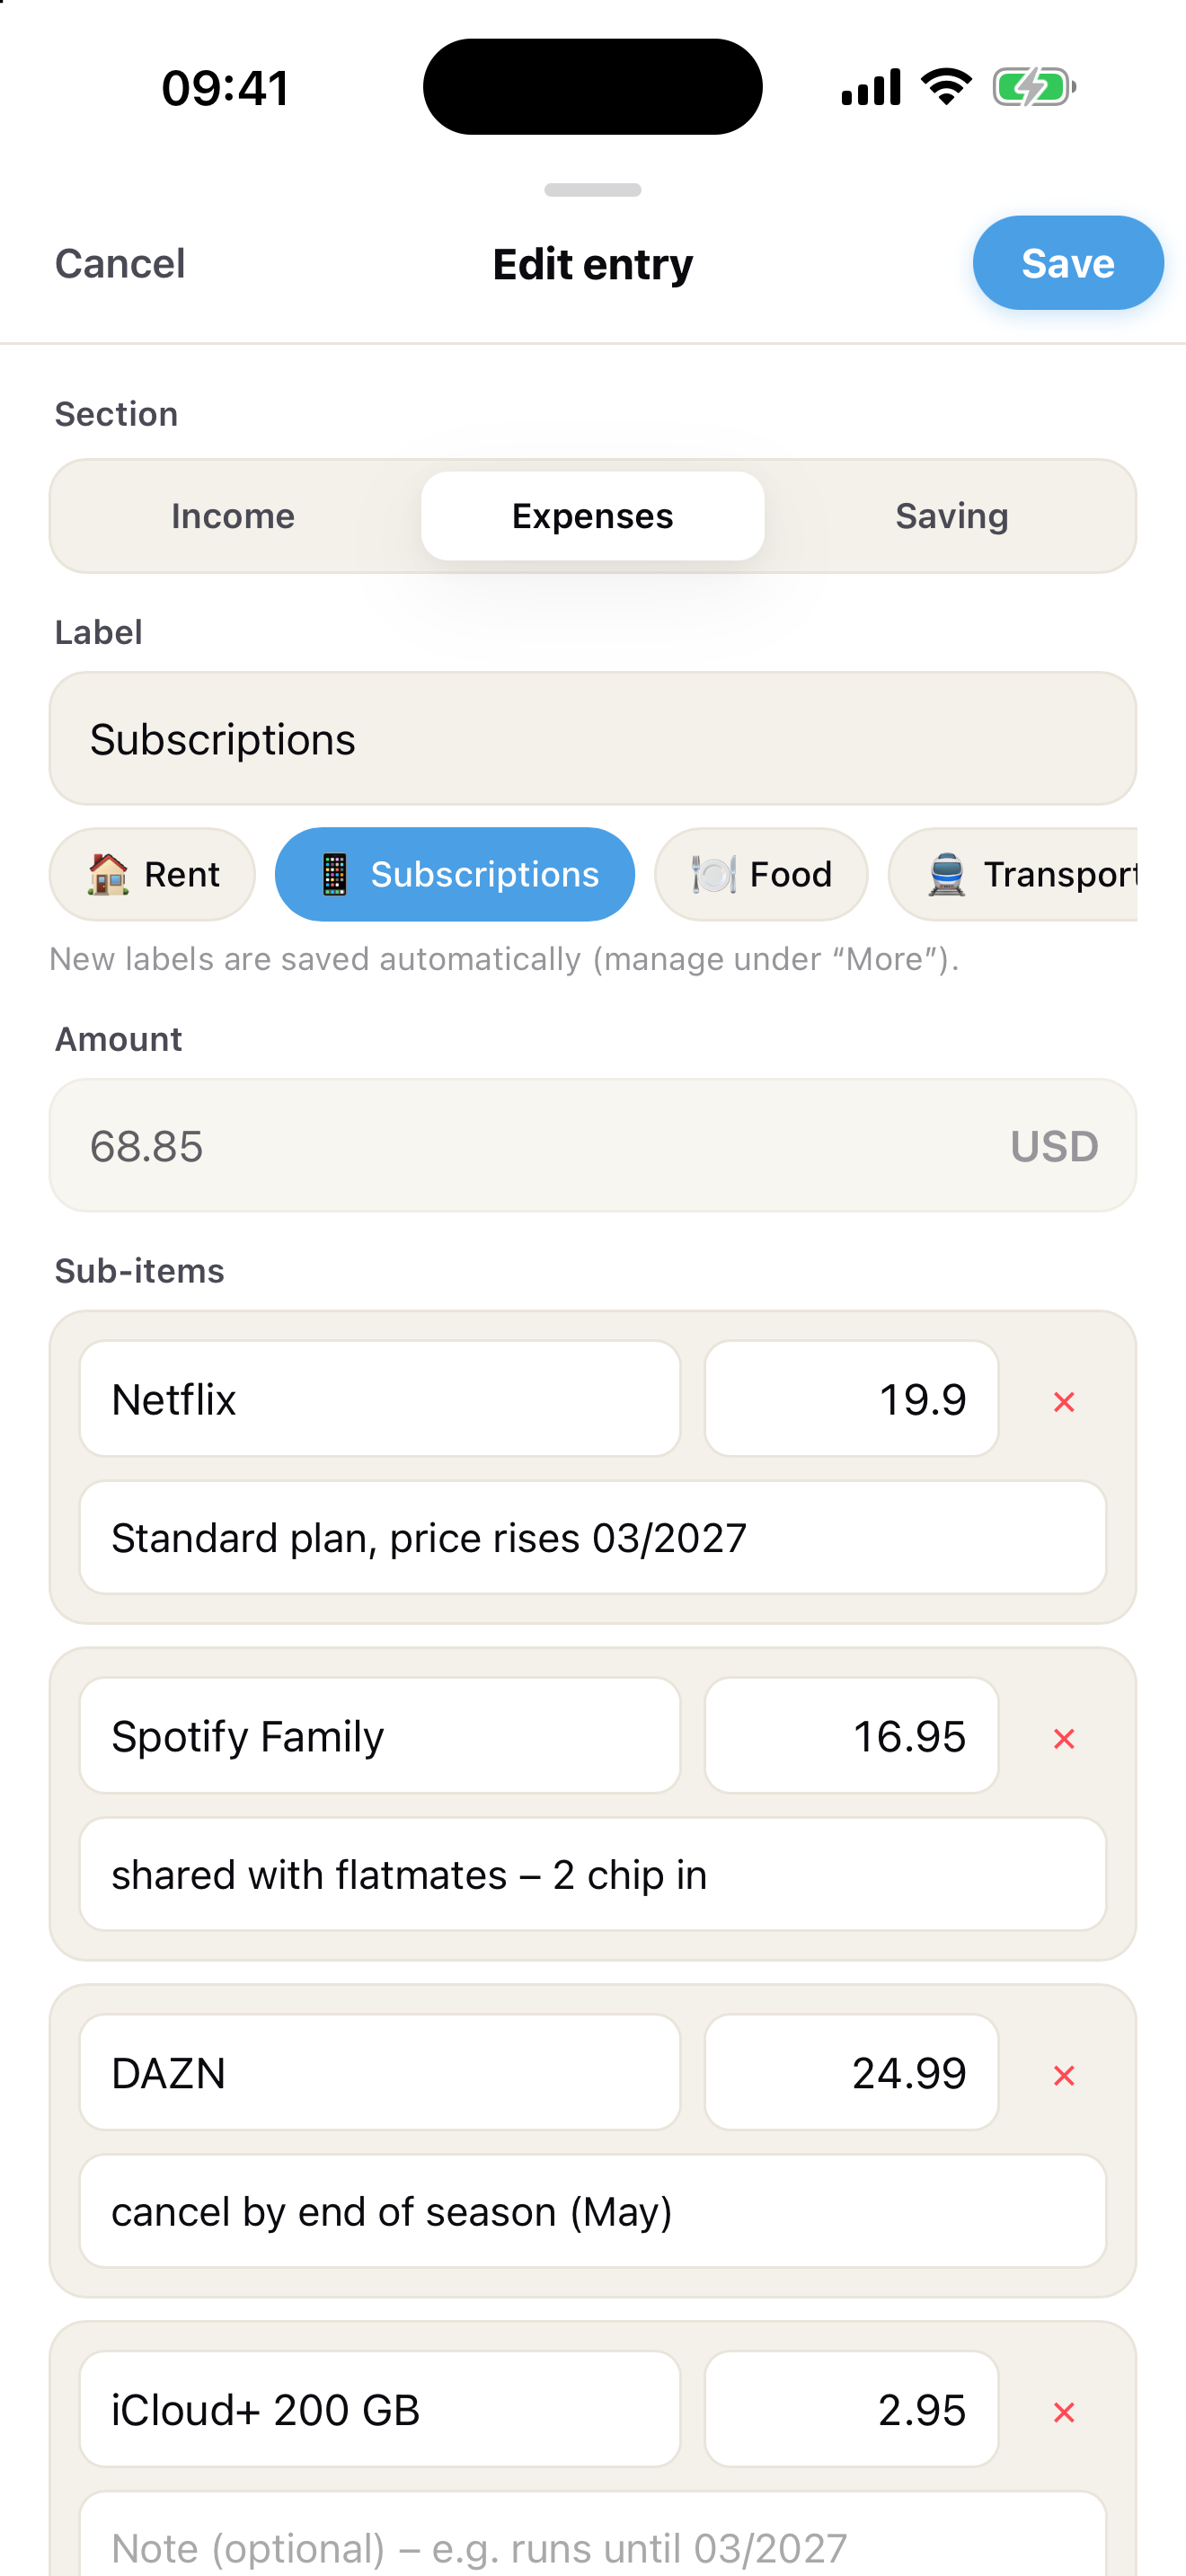Image resolution: width=1186 pixels, height=2576 pixels.
Task: Save the edited entry
Action: pos(1068,263)
